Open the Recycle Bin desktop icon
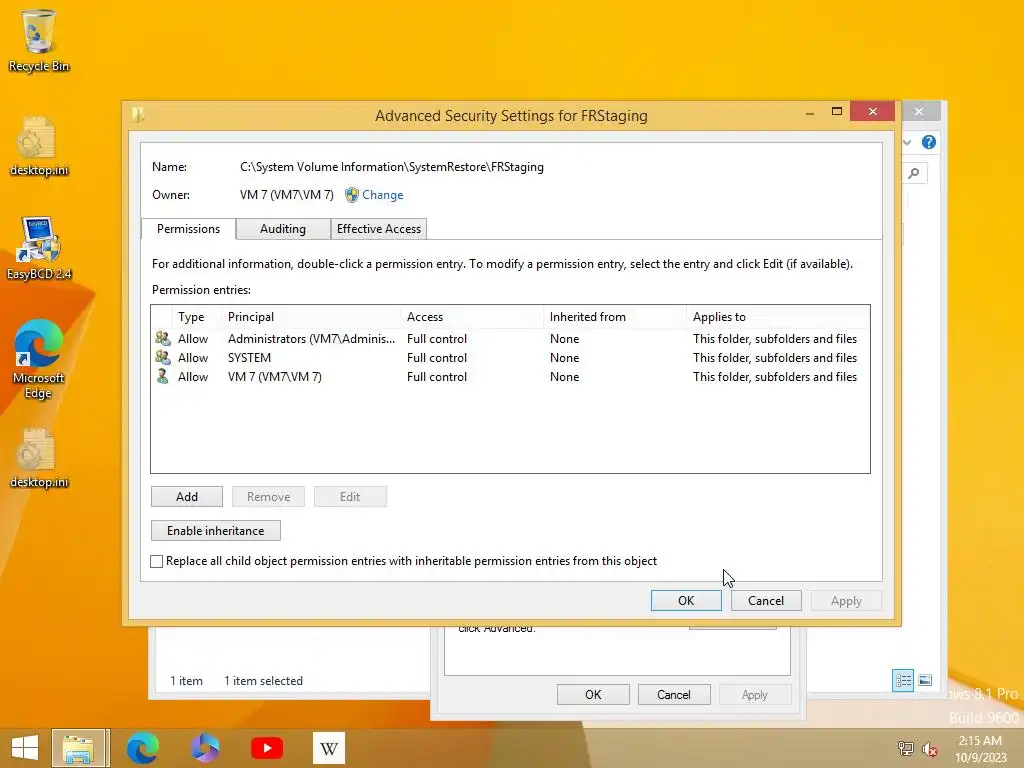 point(39,40)
